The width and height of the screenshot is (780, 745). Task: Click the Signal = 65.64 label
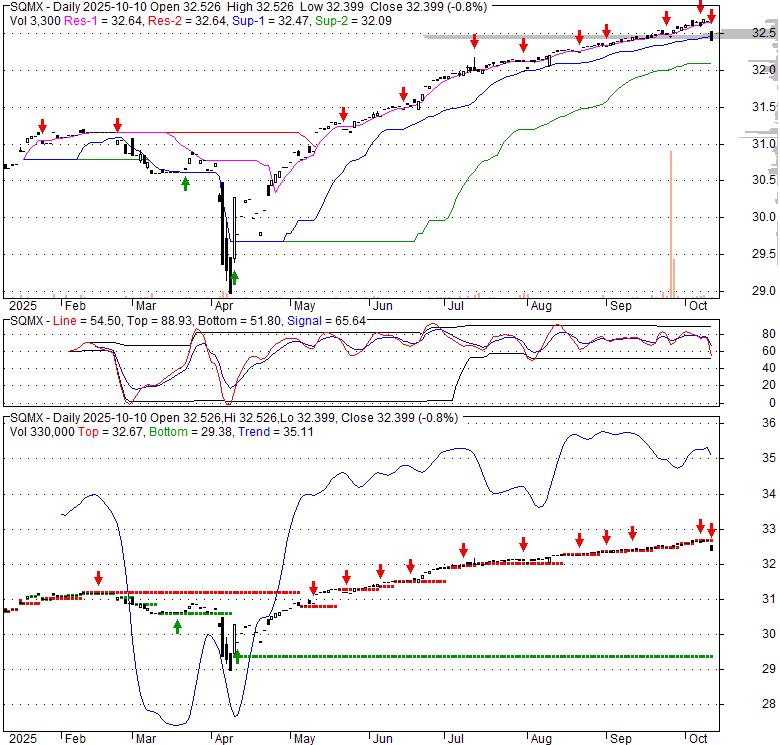[x=326, y=321]
